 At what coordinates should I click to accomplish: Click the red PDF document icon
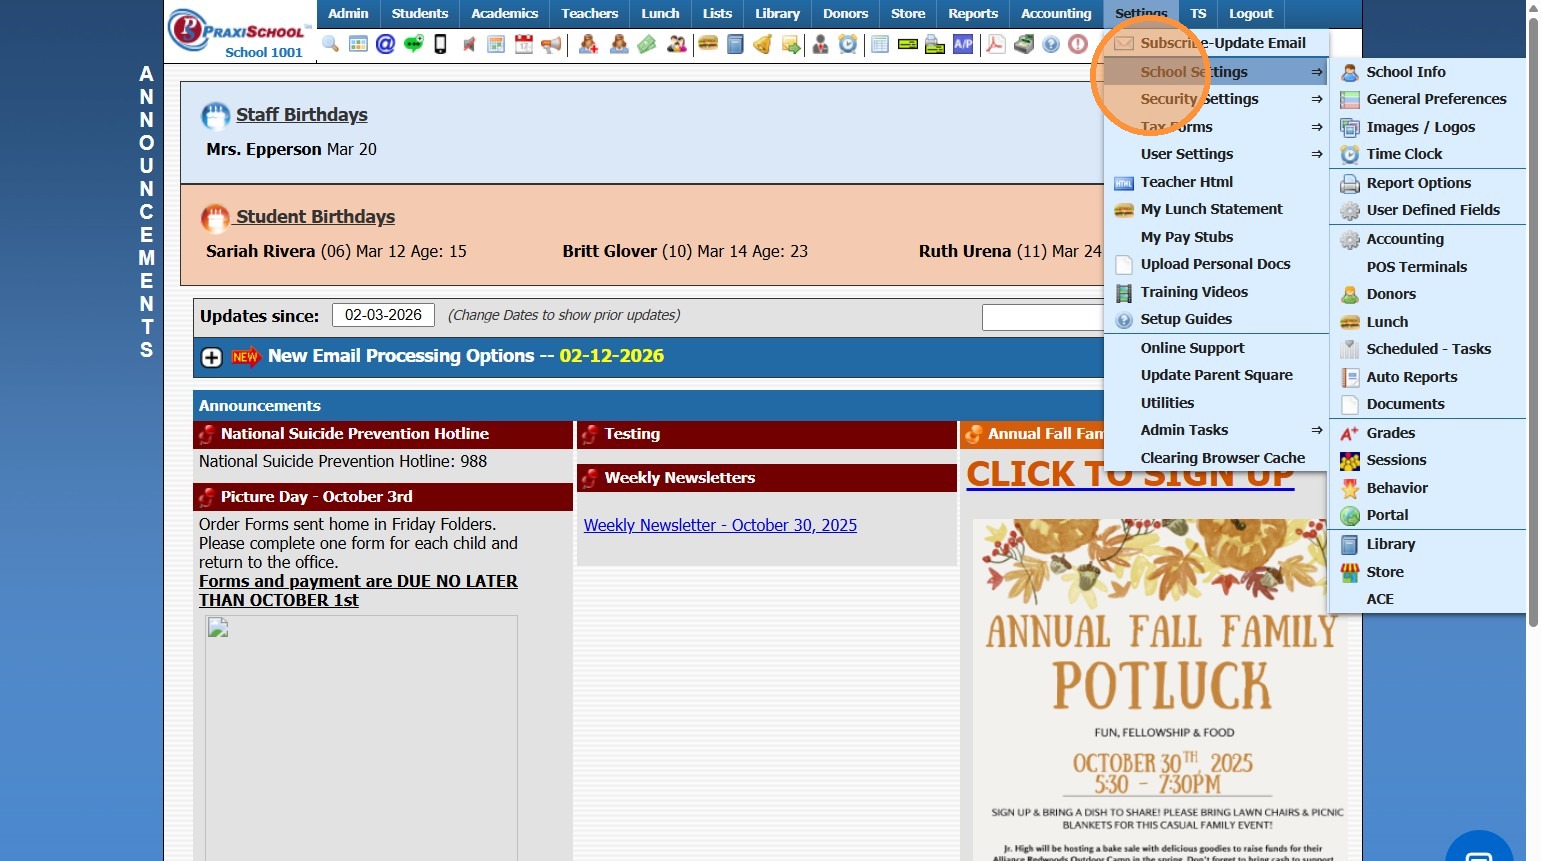tap(996, 44)
